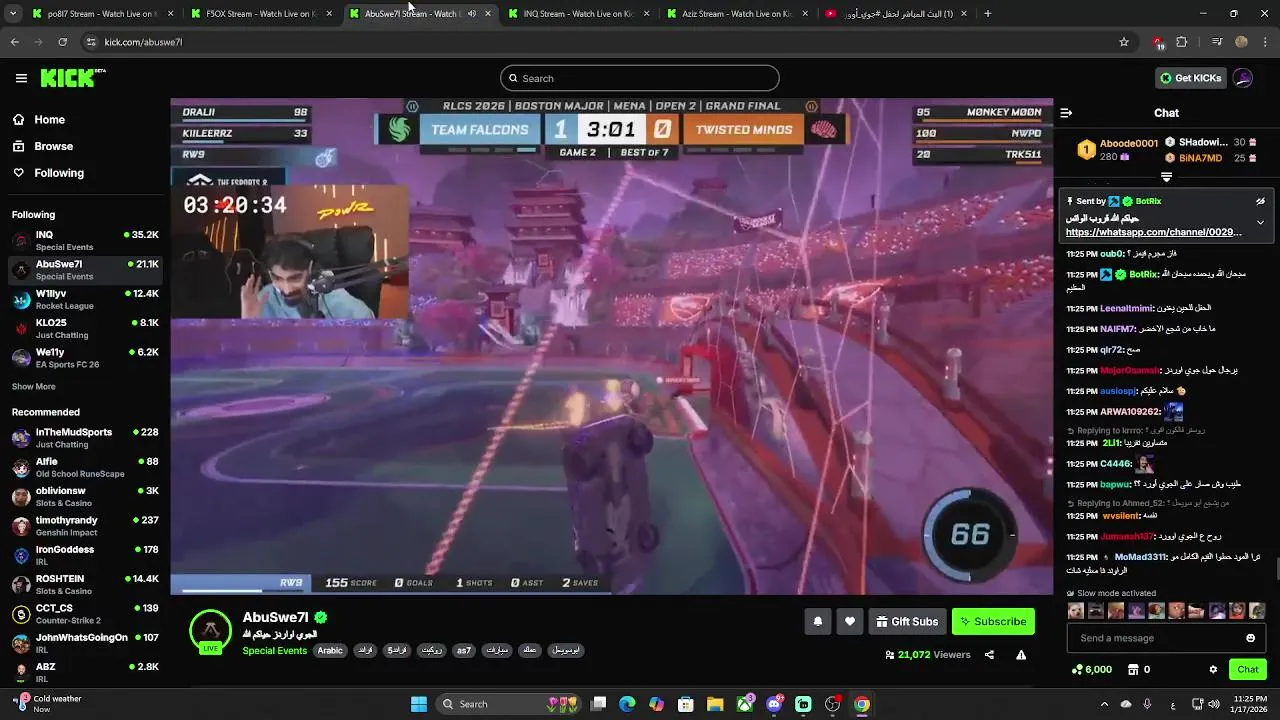This screenshot has width=1280, height=720.
Task: Collapse the chat panel arrow icon
Action: [x=1066, y=113]
